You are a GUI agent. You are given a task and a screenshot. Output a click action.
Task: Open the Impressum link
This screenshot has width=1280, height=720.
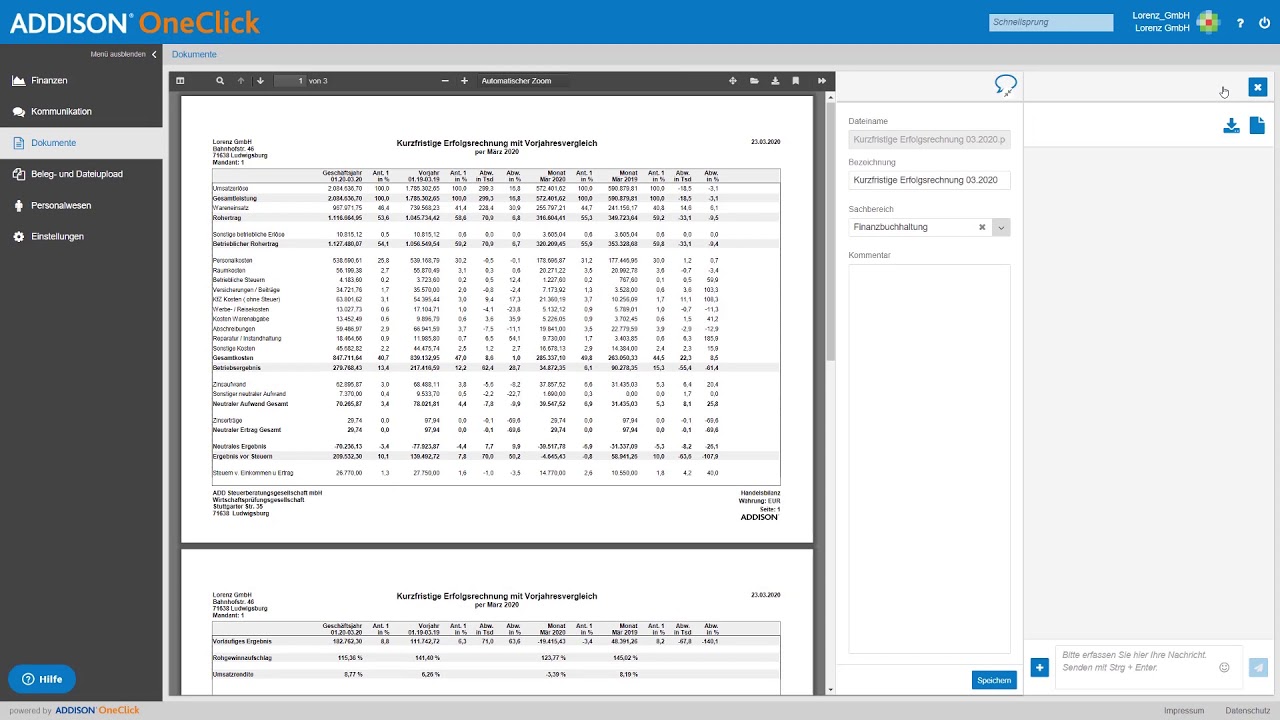(x=1184, y=710)
